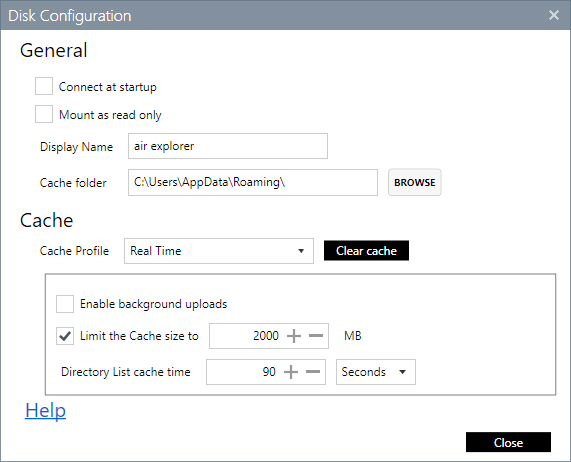
Task: Enable Connect at startup checkbox
Action: [x=44, y=86]
